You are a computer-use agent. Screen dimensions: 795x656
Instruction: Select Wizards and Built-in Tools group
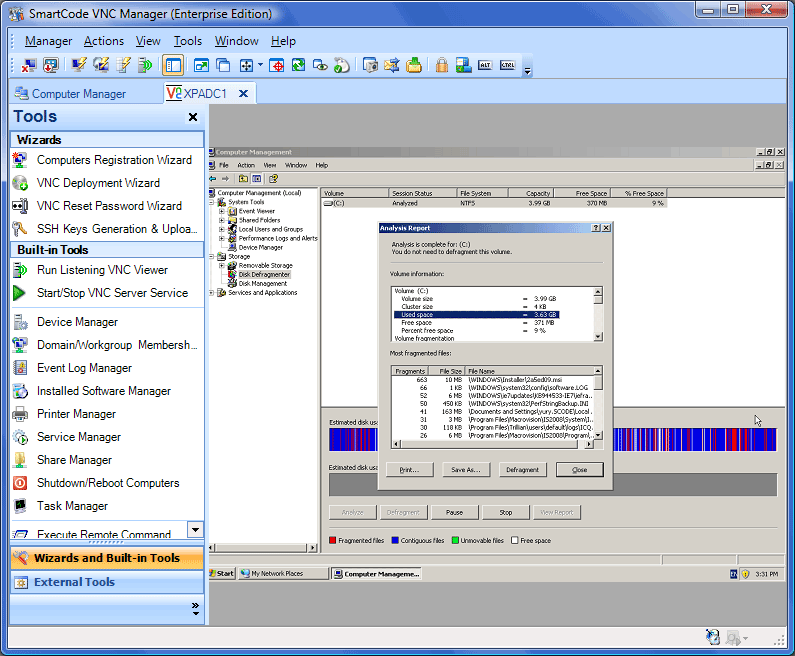point(107,558)
